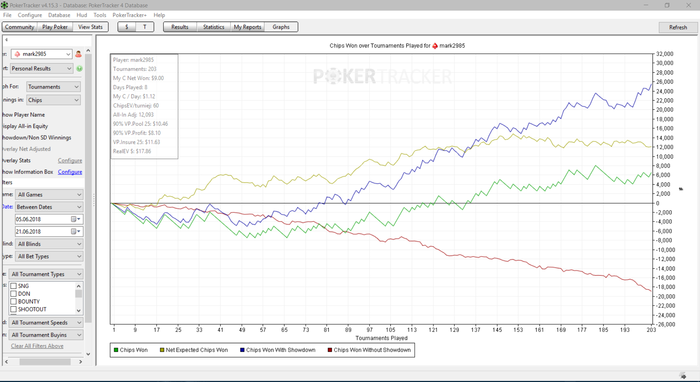
Task: Toggle the Display All-in Equity option
Action: [x=25, y=126]
